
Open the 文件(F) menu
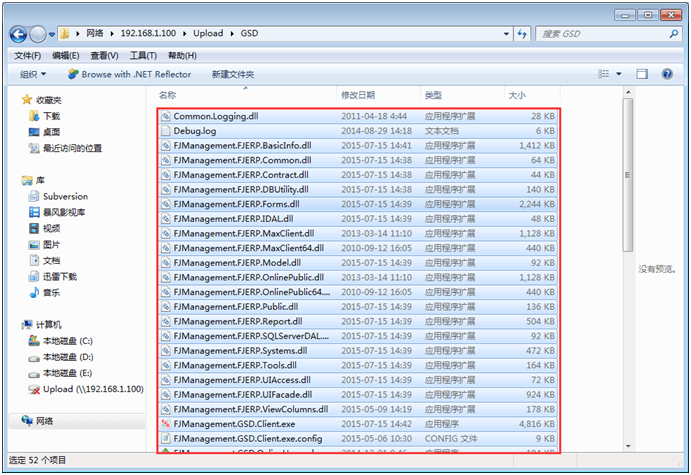pos(27,56)
